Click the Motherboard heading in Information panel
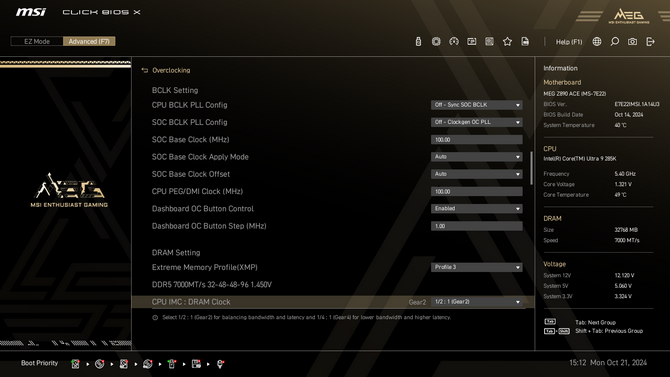 (562, 82)
